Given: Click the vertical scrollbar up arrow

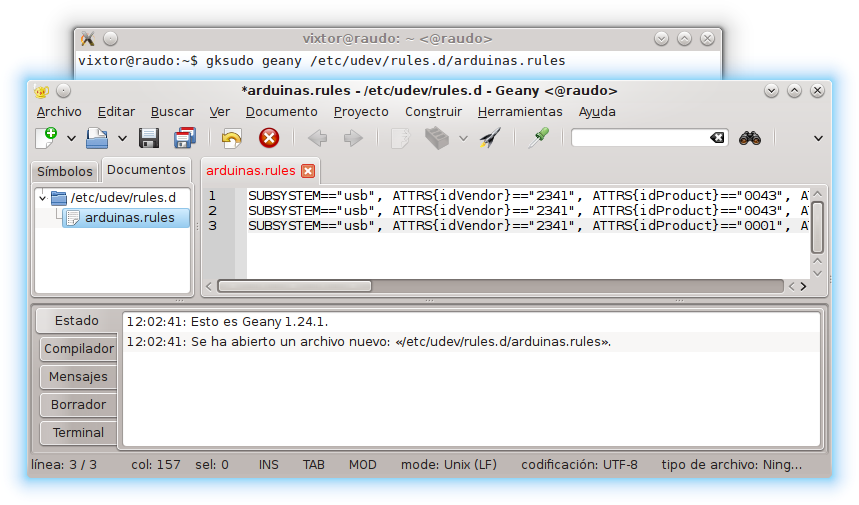Looking at the screenshot, I should (817, 194).
